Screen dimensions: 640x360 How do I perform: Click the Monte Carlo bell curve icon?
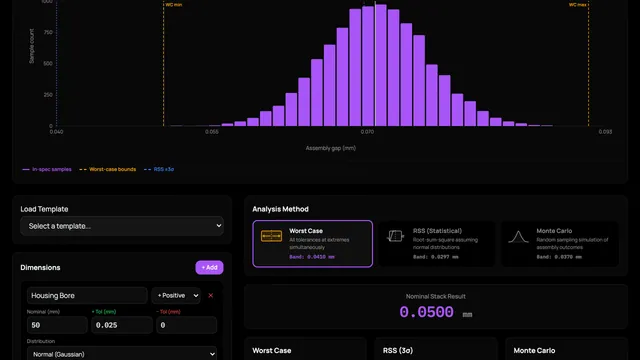click(518, 237)
